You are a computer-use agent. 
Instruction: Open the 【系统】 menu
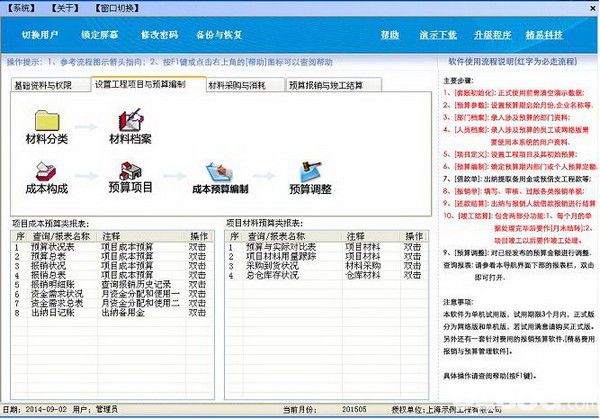pos(21,8)
